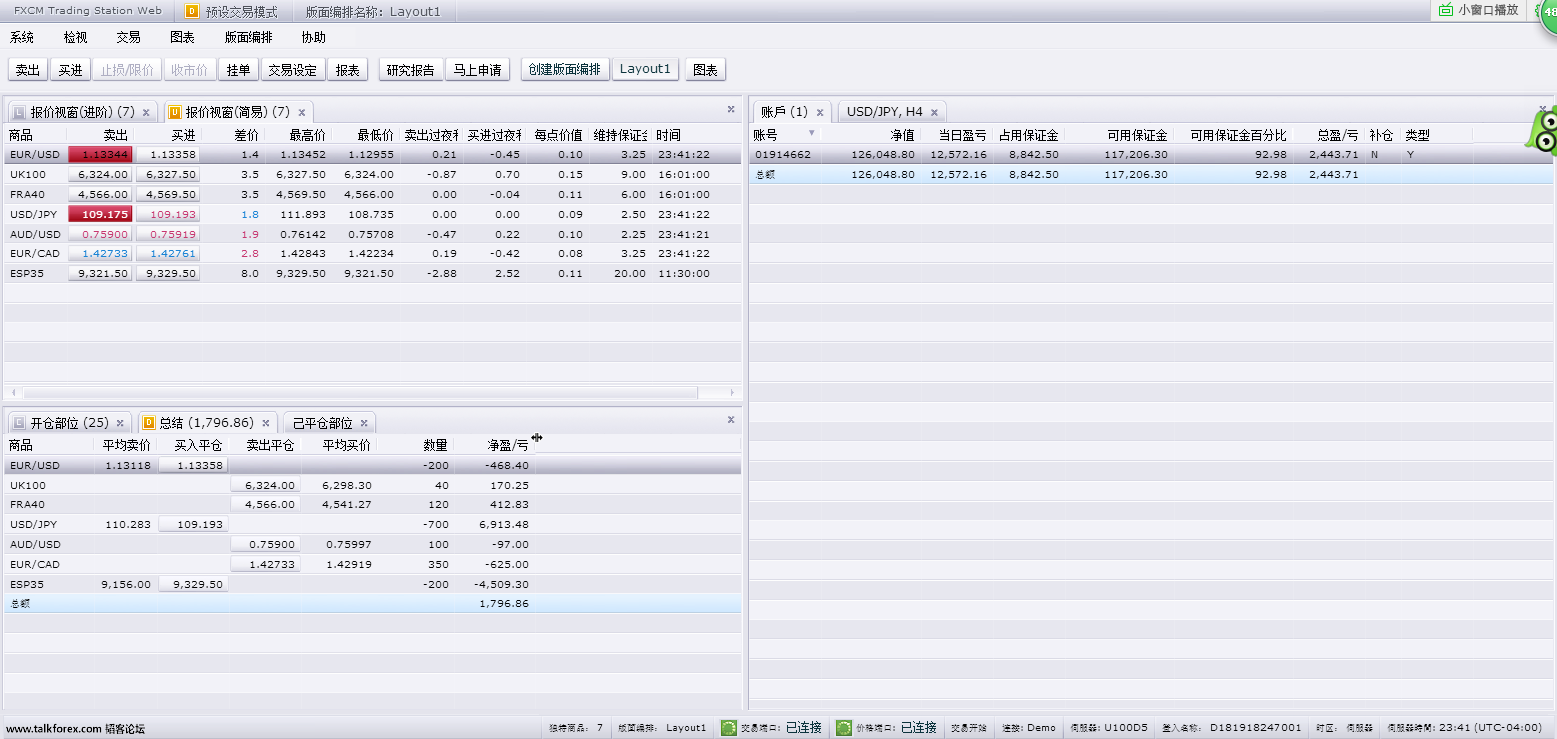Open 交易设定 from the toolbar

293,70
